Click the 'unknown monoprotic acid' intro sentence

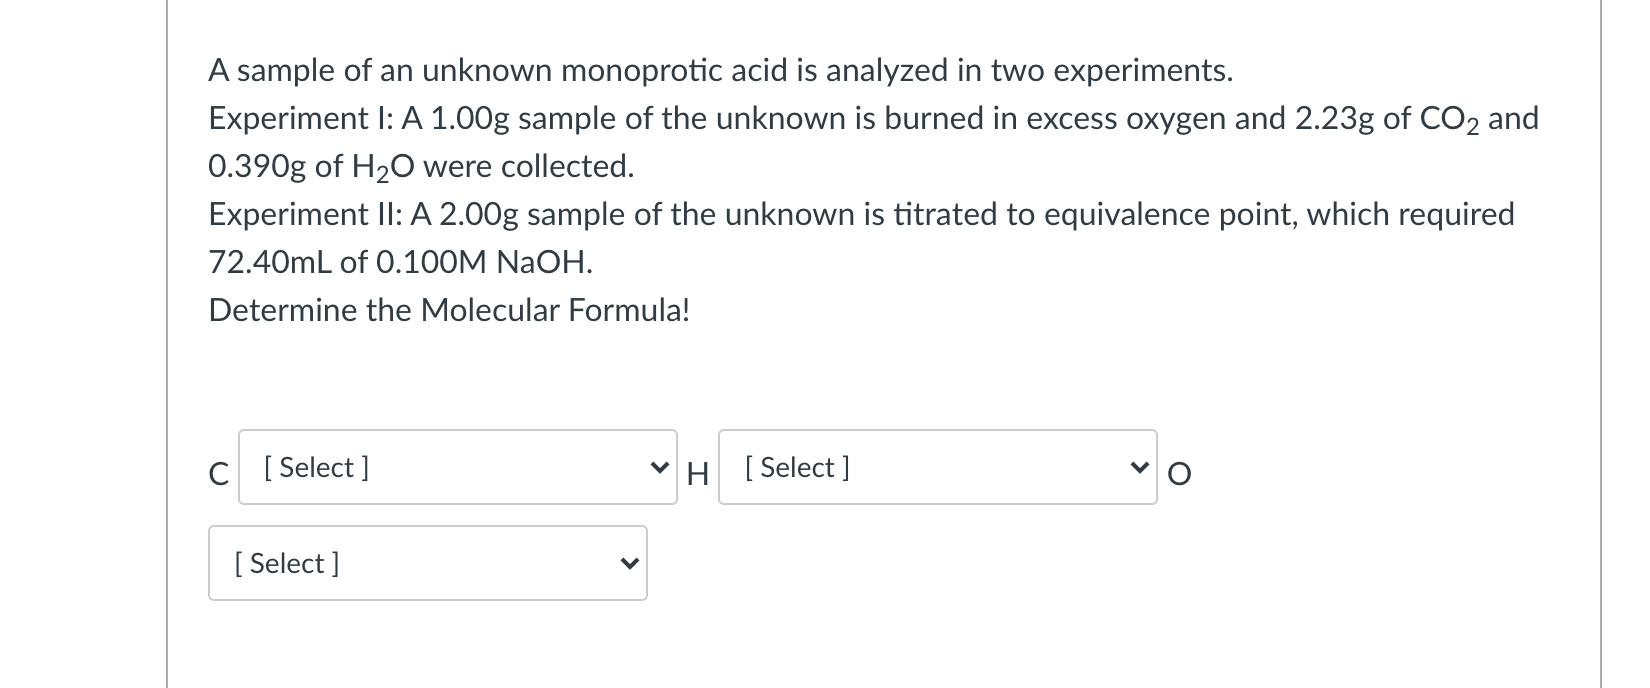coord(720,70)
